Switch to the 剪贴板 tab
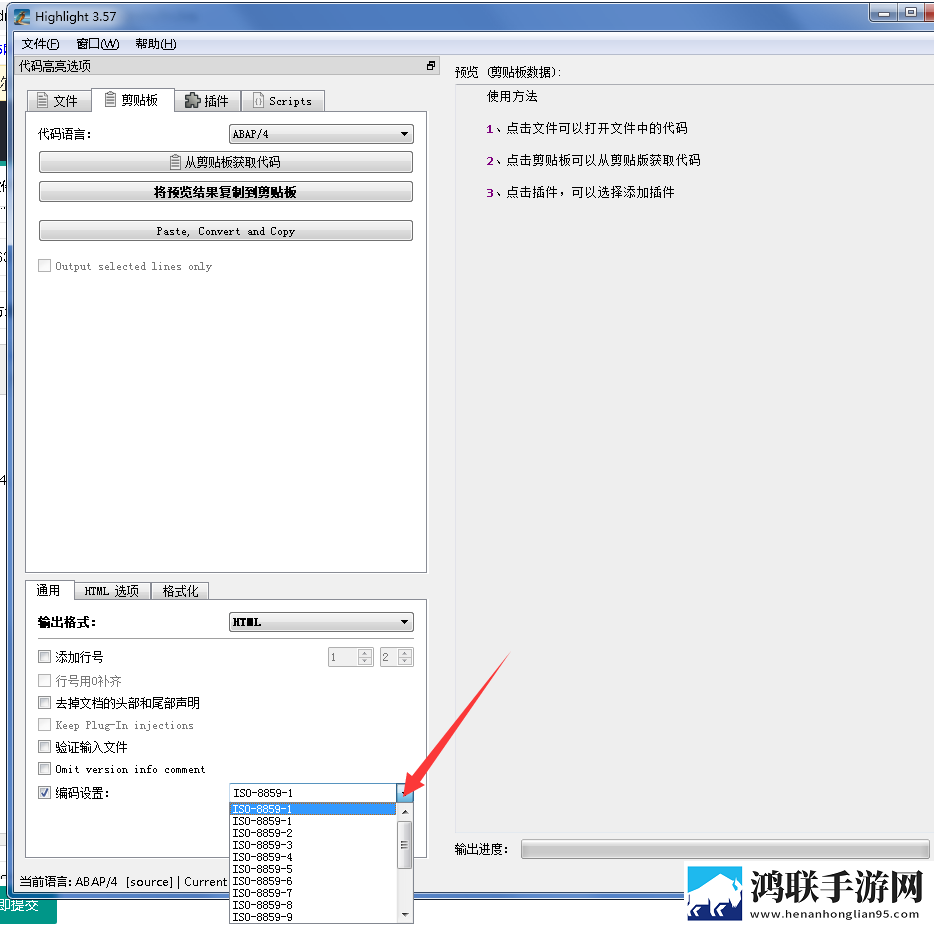 pyautogui.click(x=133, y=99)
